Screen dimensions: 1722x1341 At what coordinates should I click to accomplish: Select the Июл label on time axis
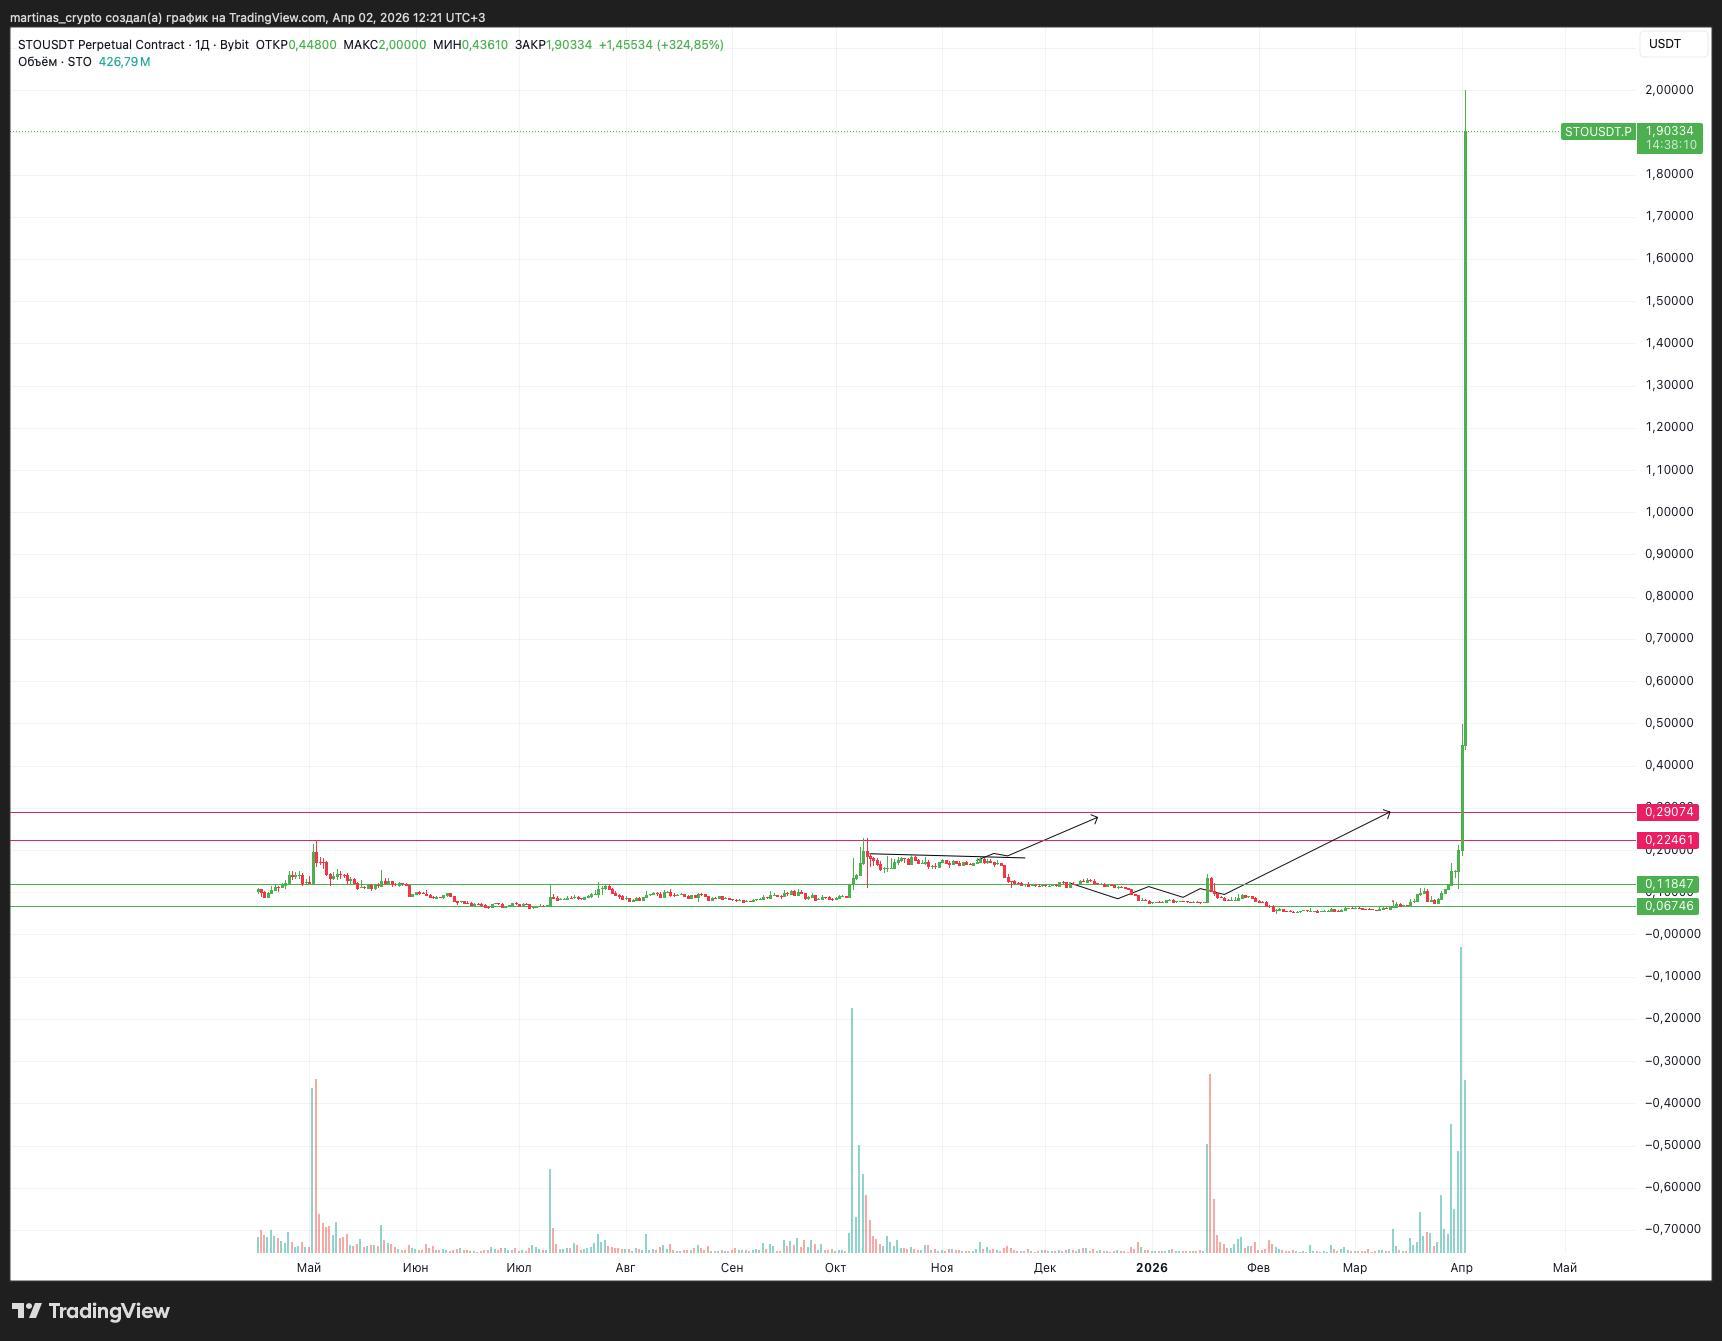[x=518, y=1268]
